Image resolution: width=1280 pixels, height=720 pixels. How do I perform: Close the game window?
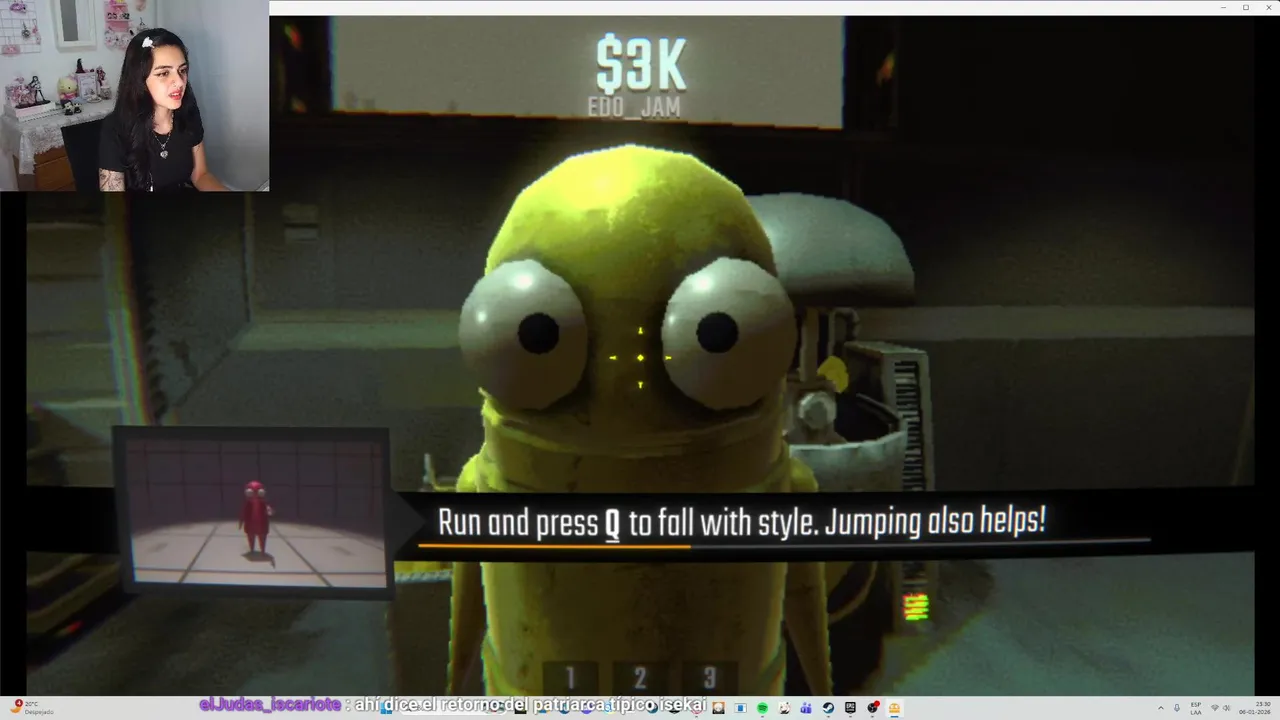point(1267,7)
